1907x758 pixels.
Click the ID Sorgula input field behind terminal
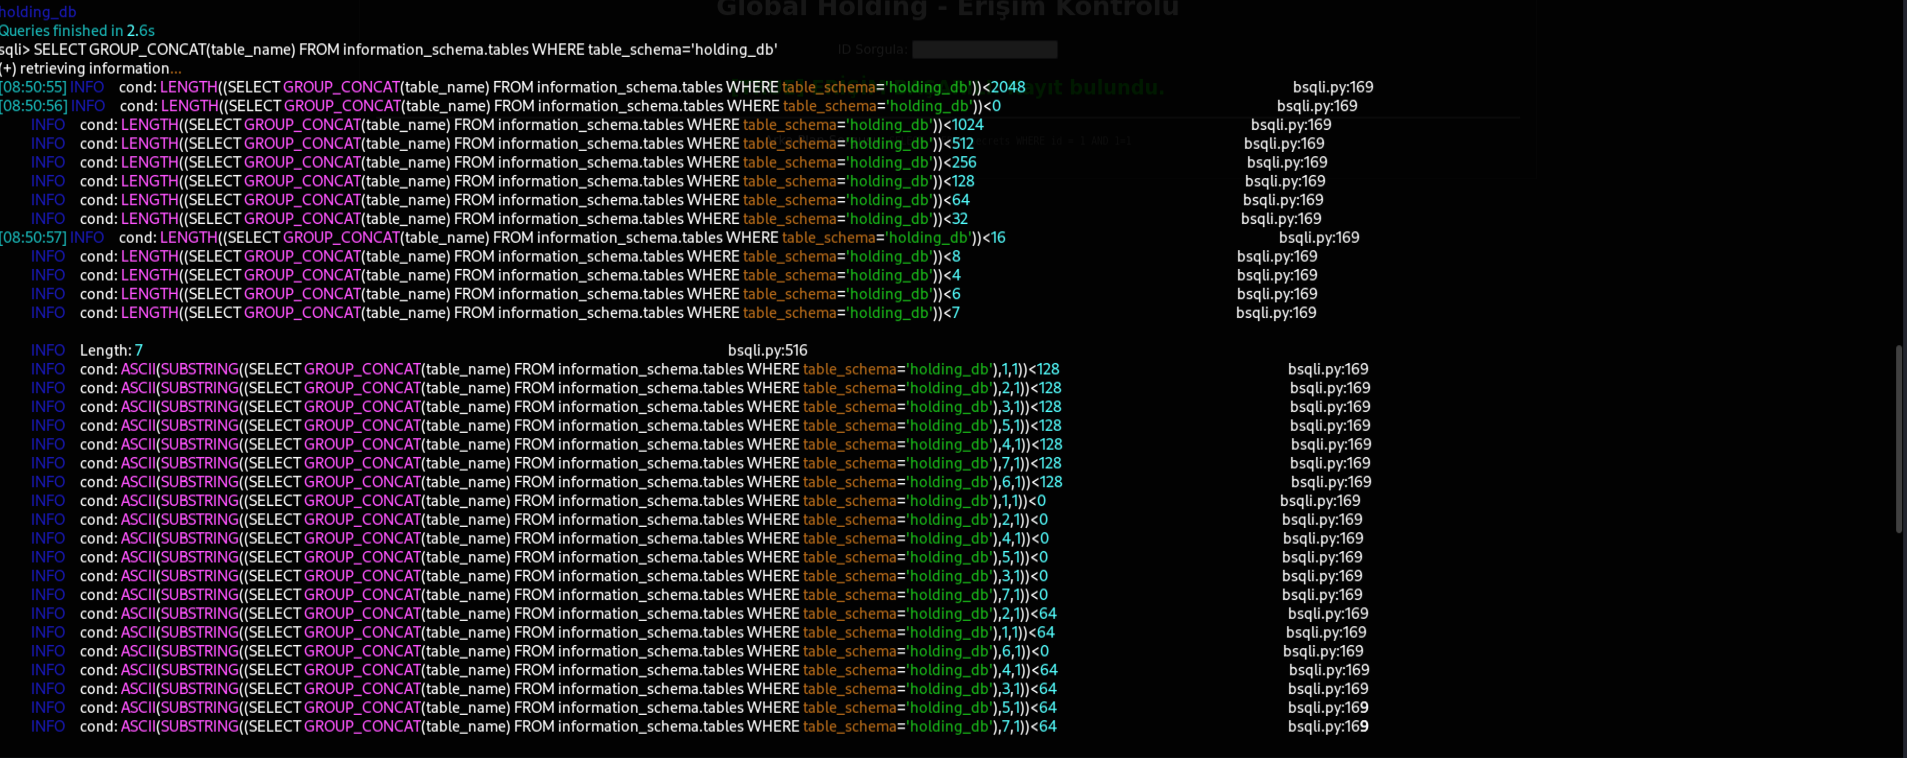tap(984, 49)
